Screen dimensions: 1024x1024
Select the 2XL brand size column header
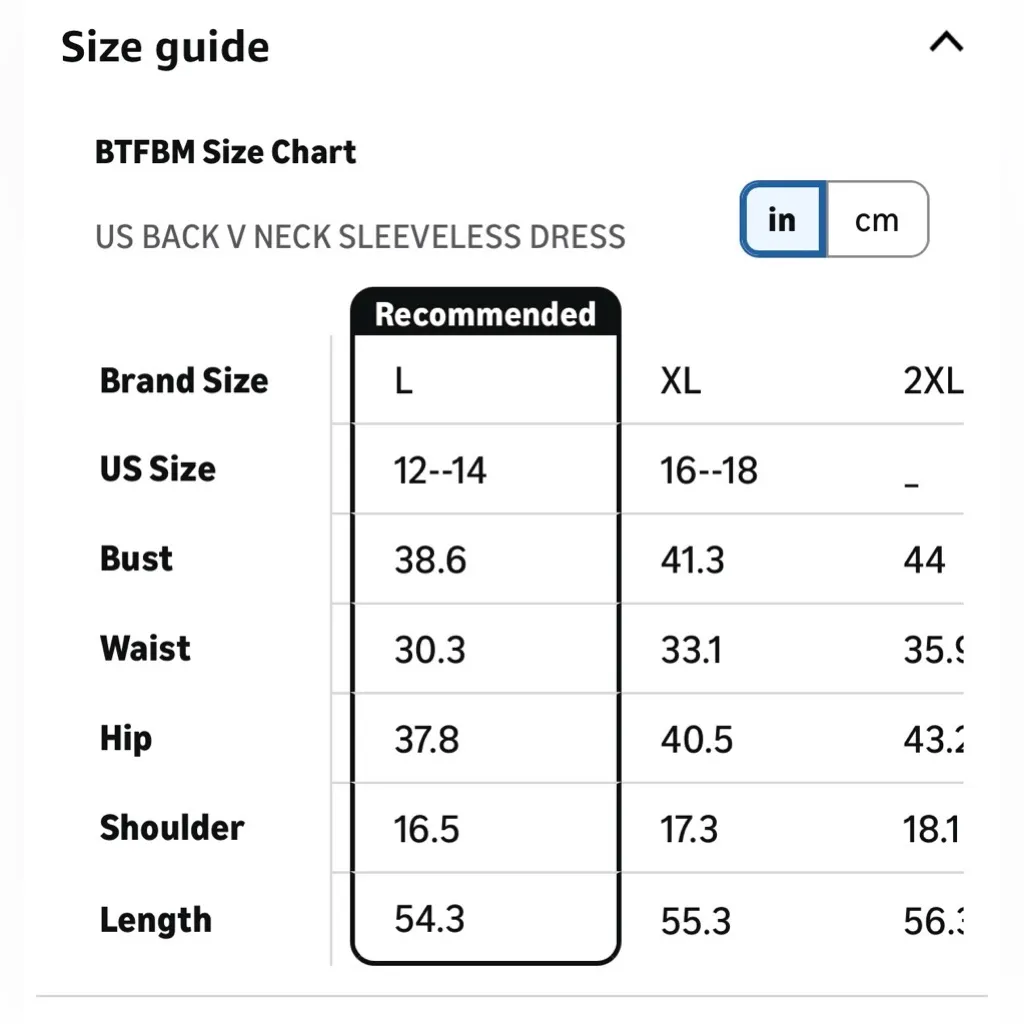(932, 381)
